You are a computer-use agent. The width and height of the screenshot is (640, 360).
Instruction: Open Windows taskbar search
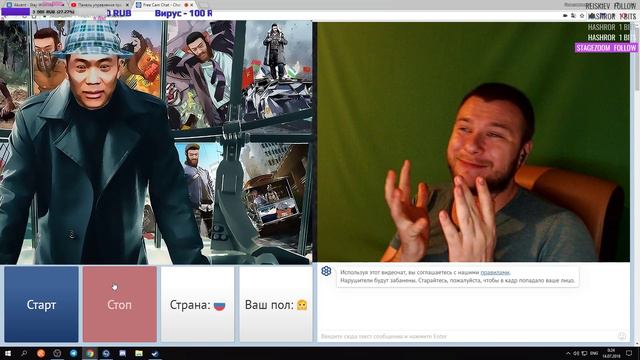[24, 353]
